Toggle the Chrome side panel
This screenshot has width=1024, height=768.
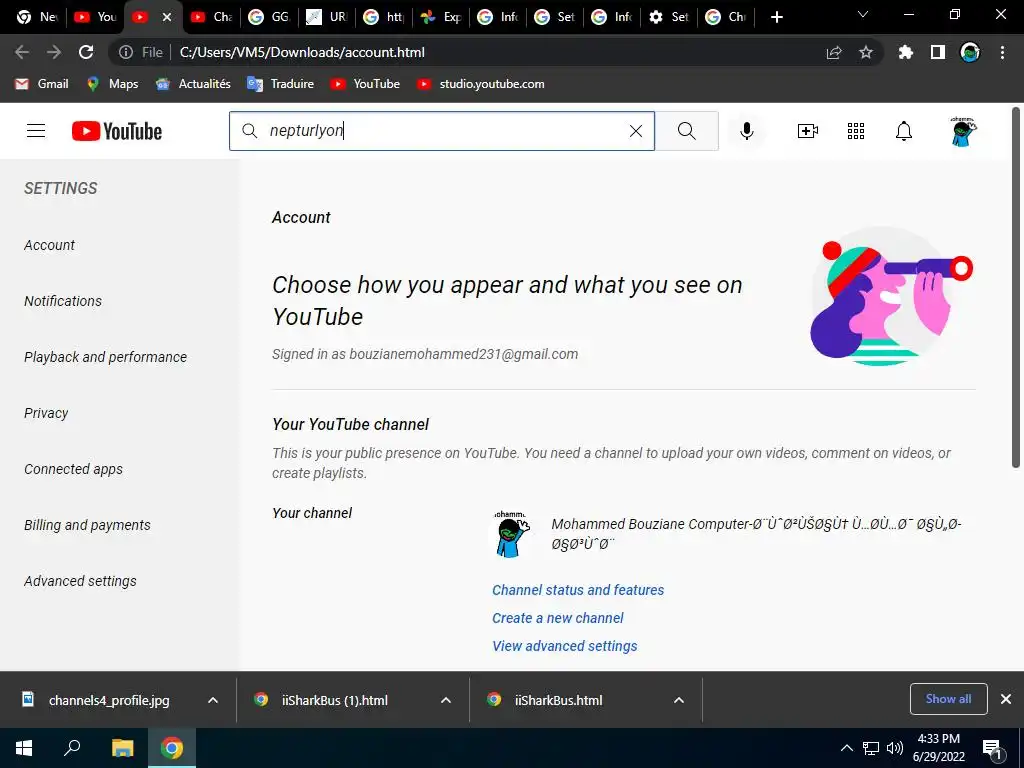938,52
